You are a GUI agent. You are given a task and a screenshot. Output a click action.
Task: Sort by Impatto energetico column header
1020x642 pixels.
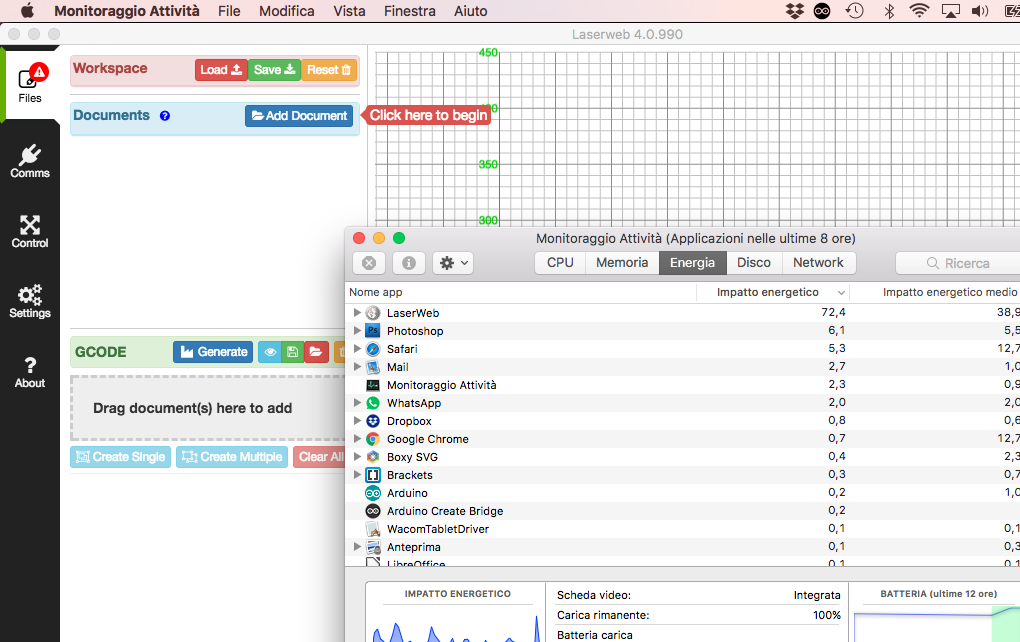pyautogui.click(x=773, y=292)
